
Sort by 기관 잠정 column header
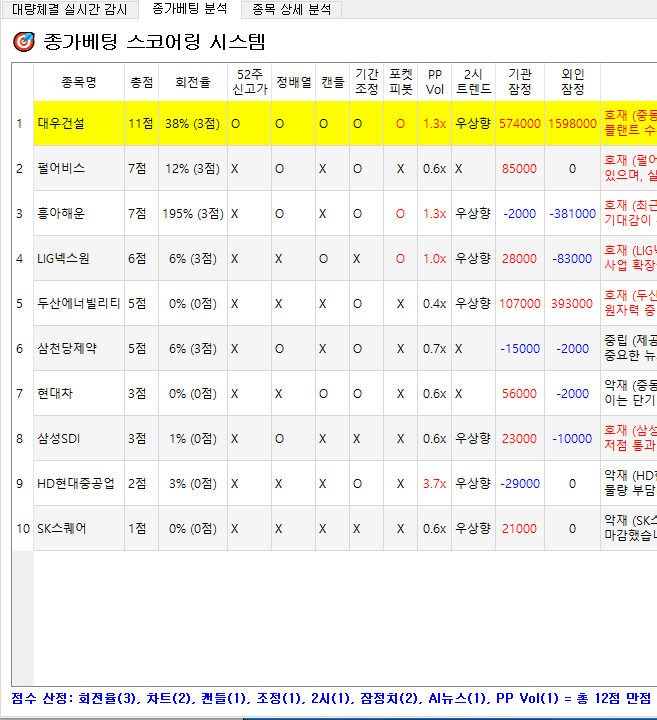point(519,82)
